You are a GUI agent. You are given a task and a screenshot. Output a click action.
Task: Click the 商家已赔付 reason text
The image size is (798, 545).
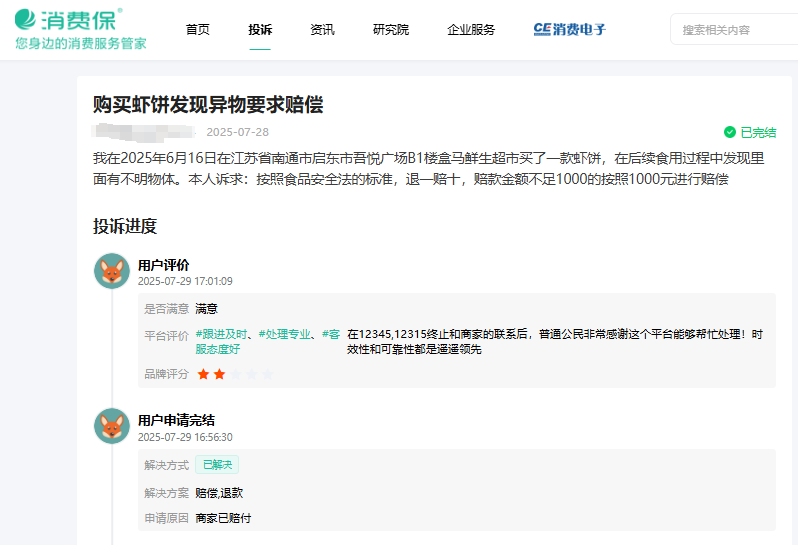pyautogui.click(x=223, y=518)
